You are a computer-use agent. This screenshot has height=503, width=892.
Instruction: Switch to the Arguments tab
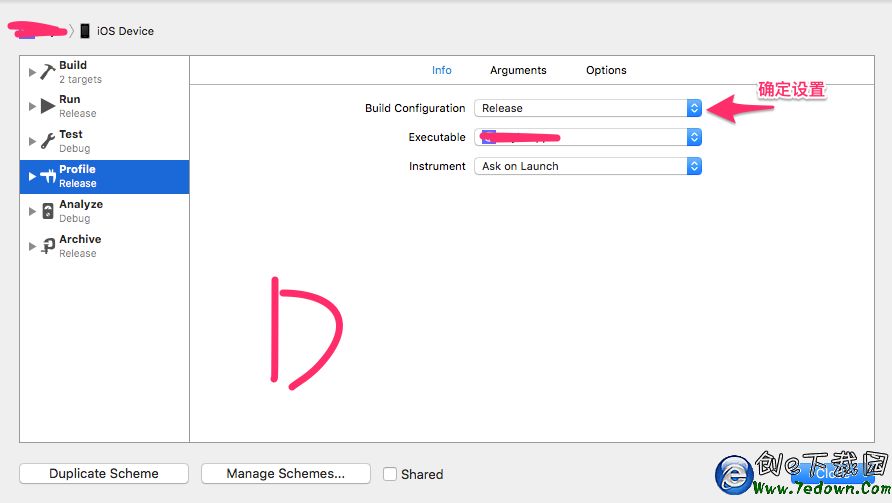518,70
